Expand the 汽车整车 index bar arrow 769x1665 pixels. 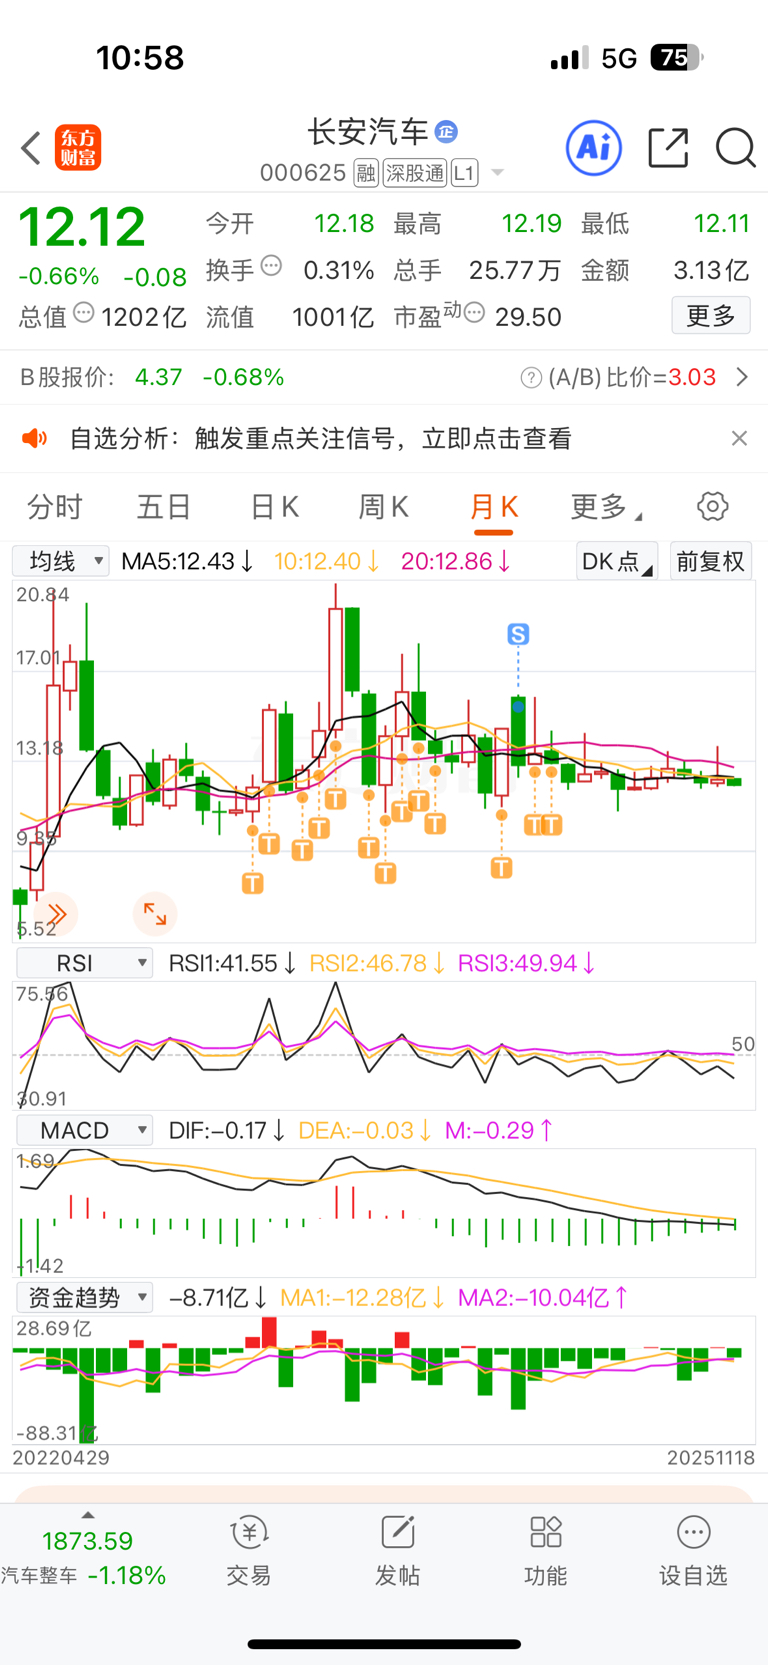(88, 1516)
